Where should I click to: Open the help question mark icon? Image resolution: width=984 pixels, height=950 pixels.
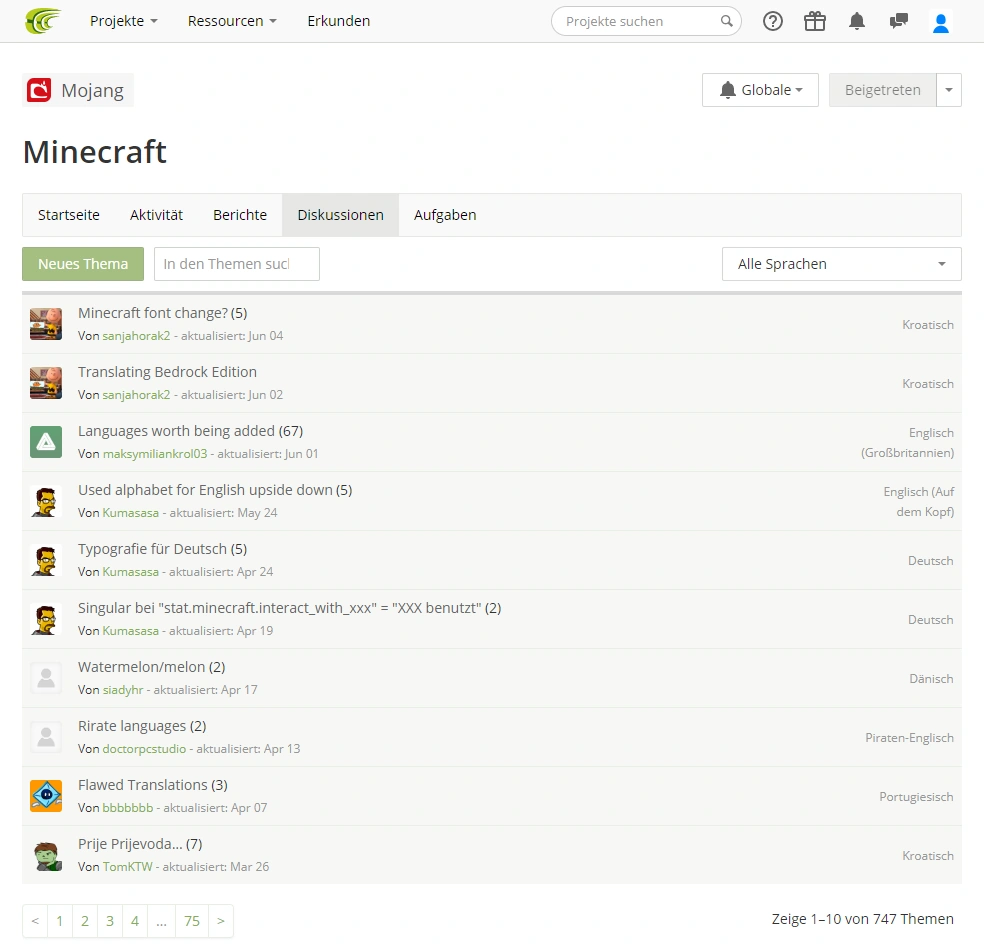773,21
